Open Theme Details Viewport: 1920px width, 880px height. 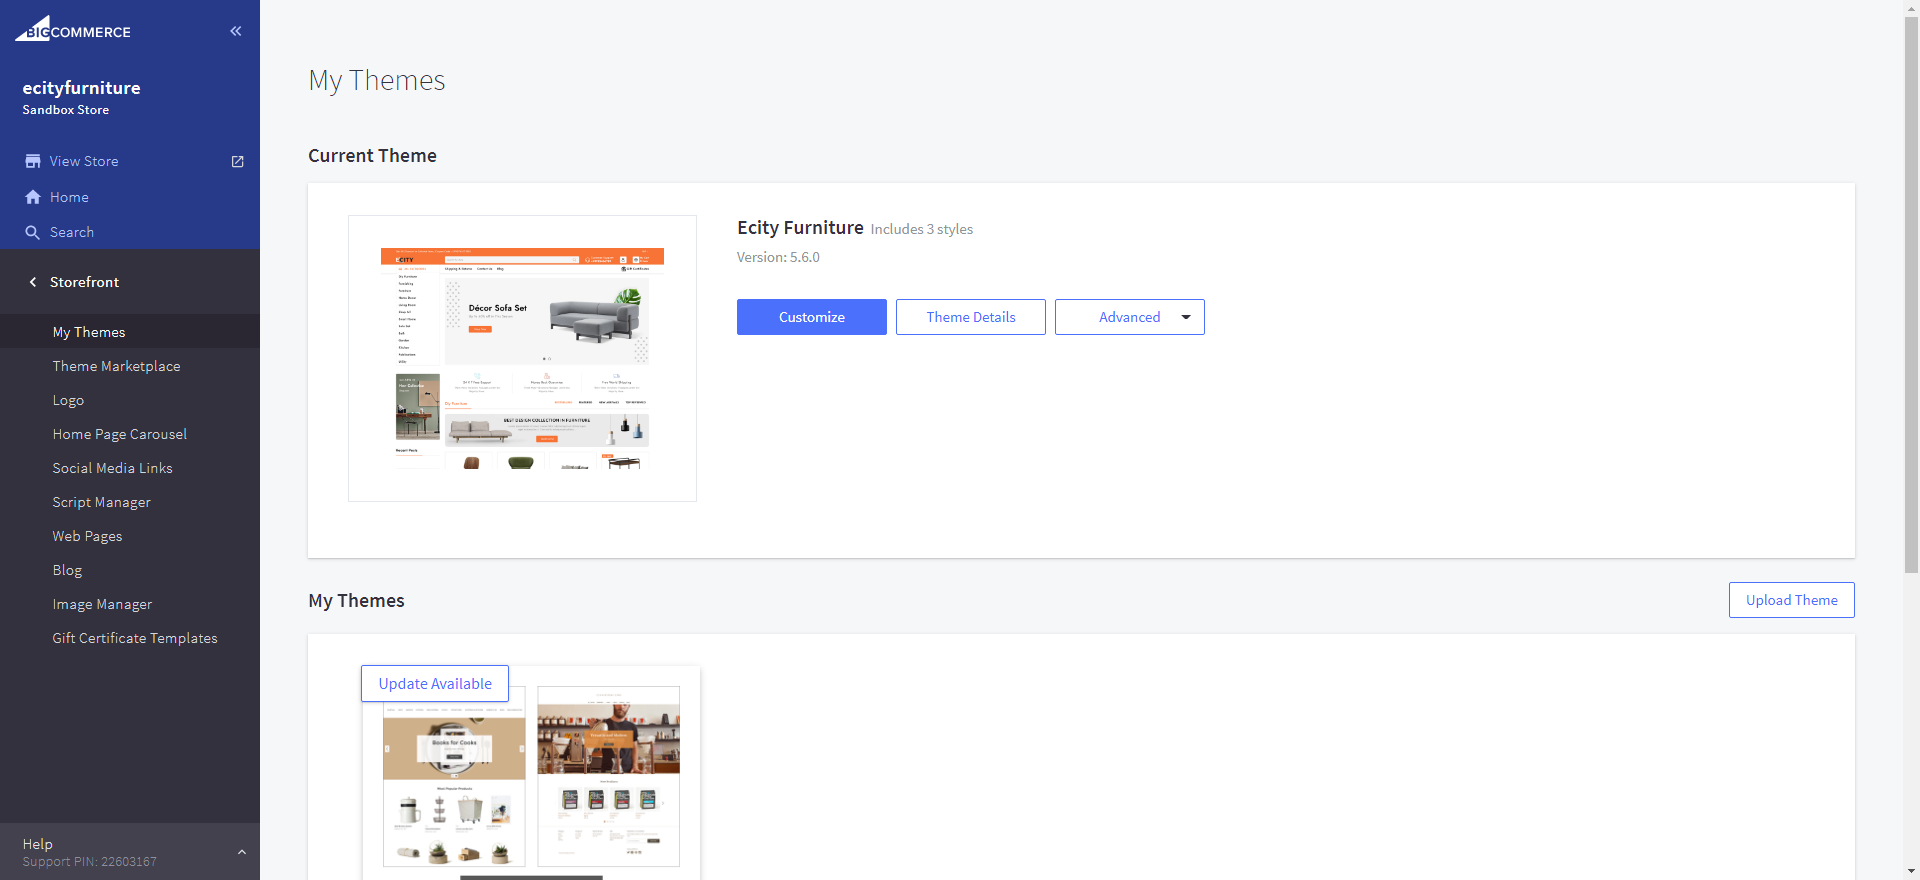[x=970, y=317]
